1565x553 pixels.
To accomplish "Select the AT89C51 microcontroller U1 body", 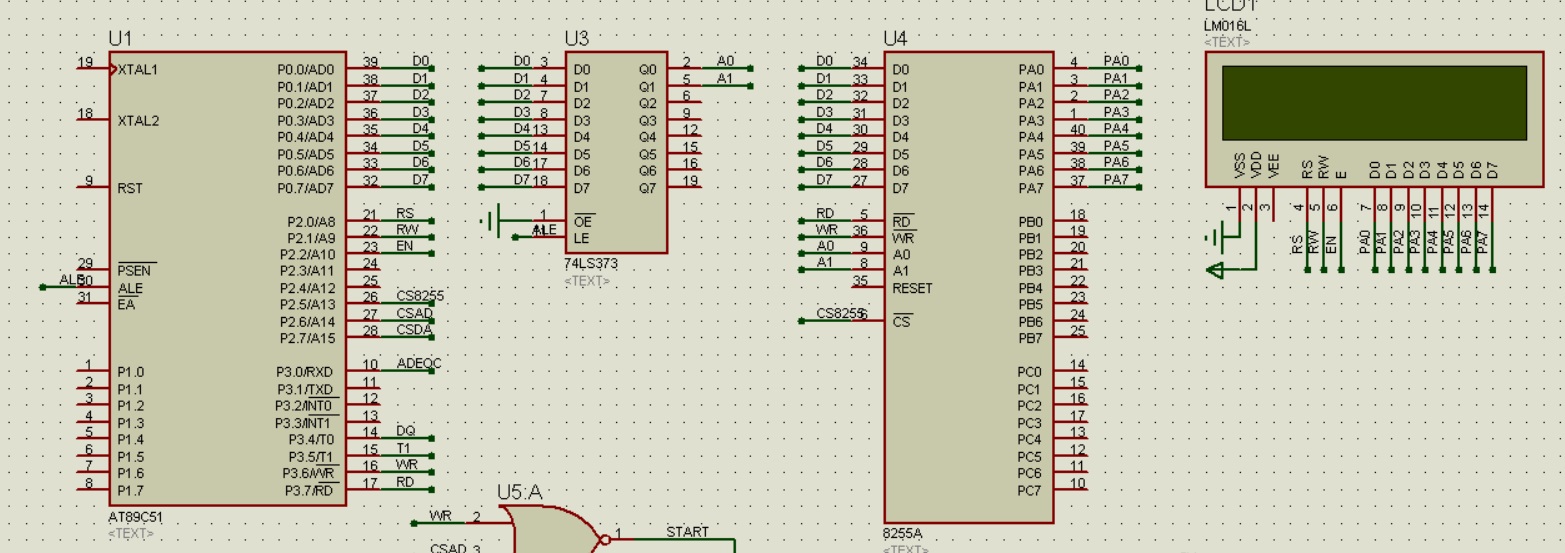I will 227,279.
